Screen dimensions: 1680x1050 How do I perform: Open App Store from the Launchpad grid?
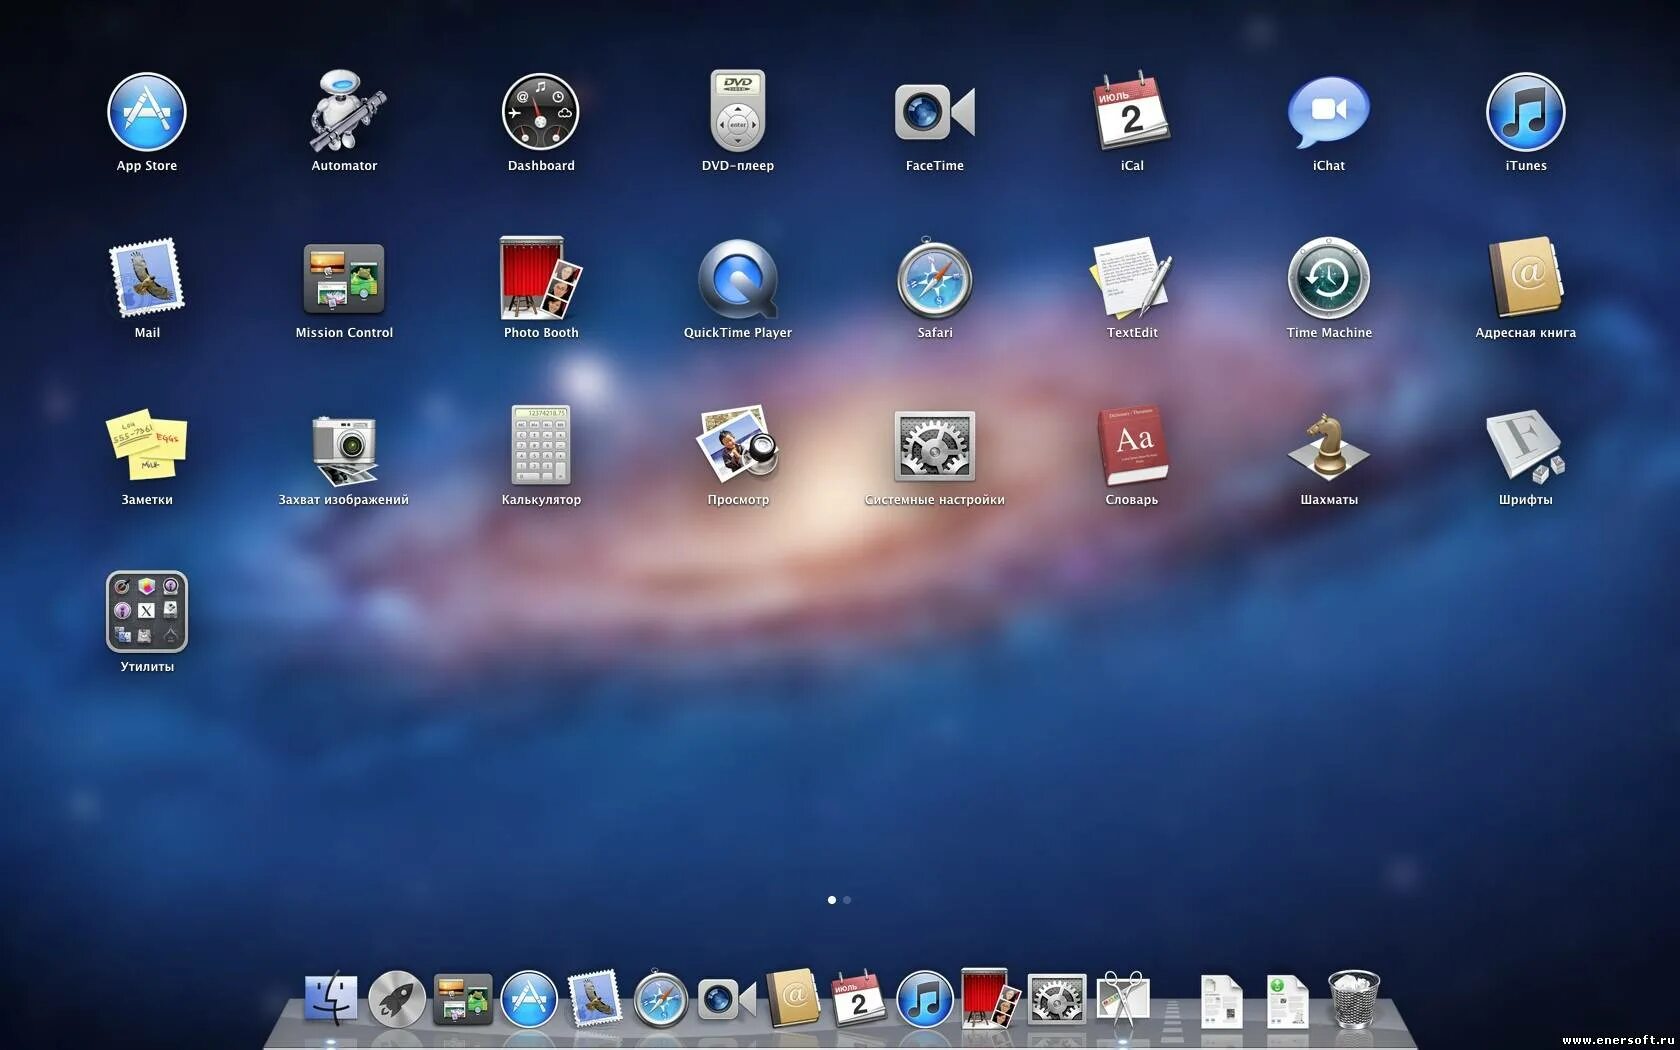pos(147,112)
